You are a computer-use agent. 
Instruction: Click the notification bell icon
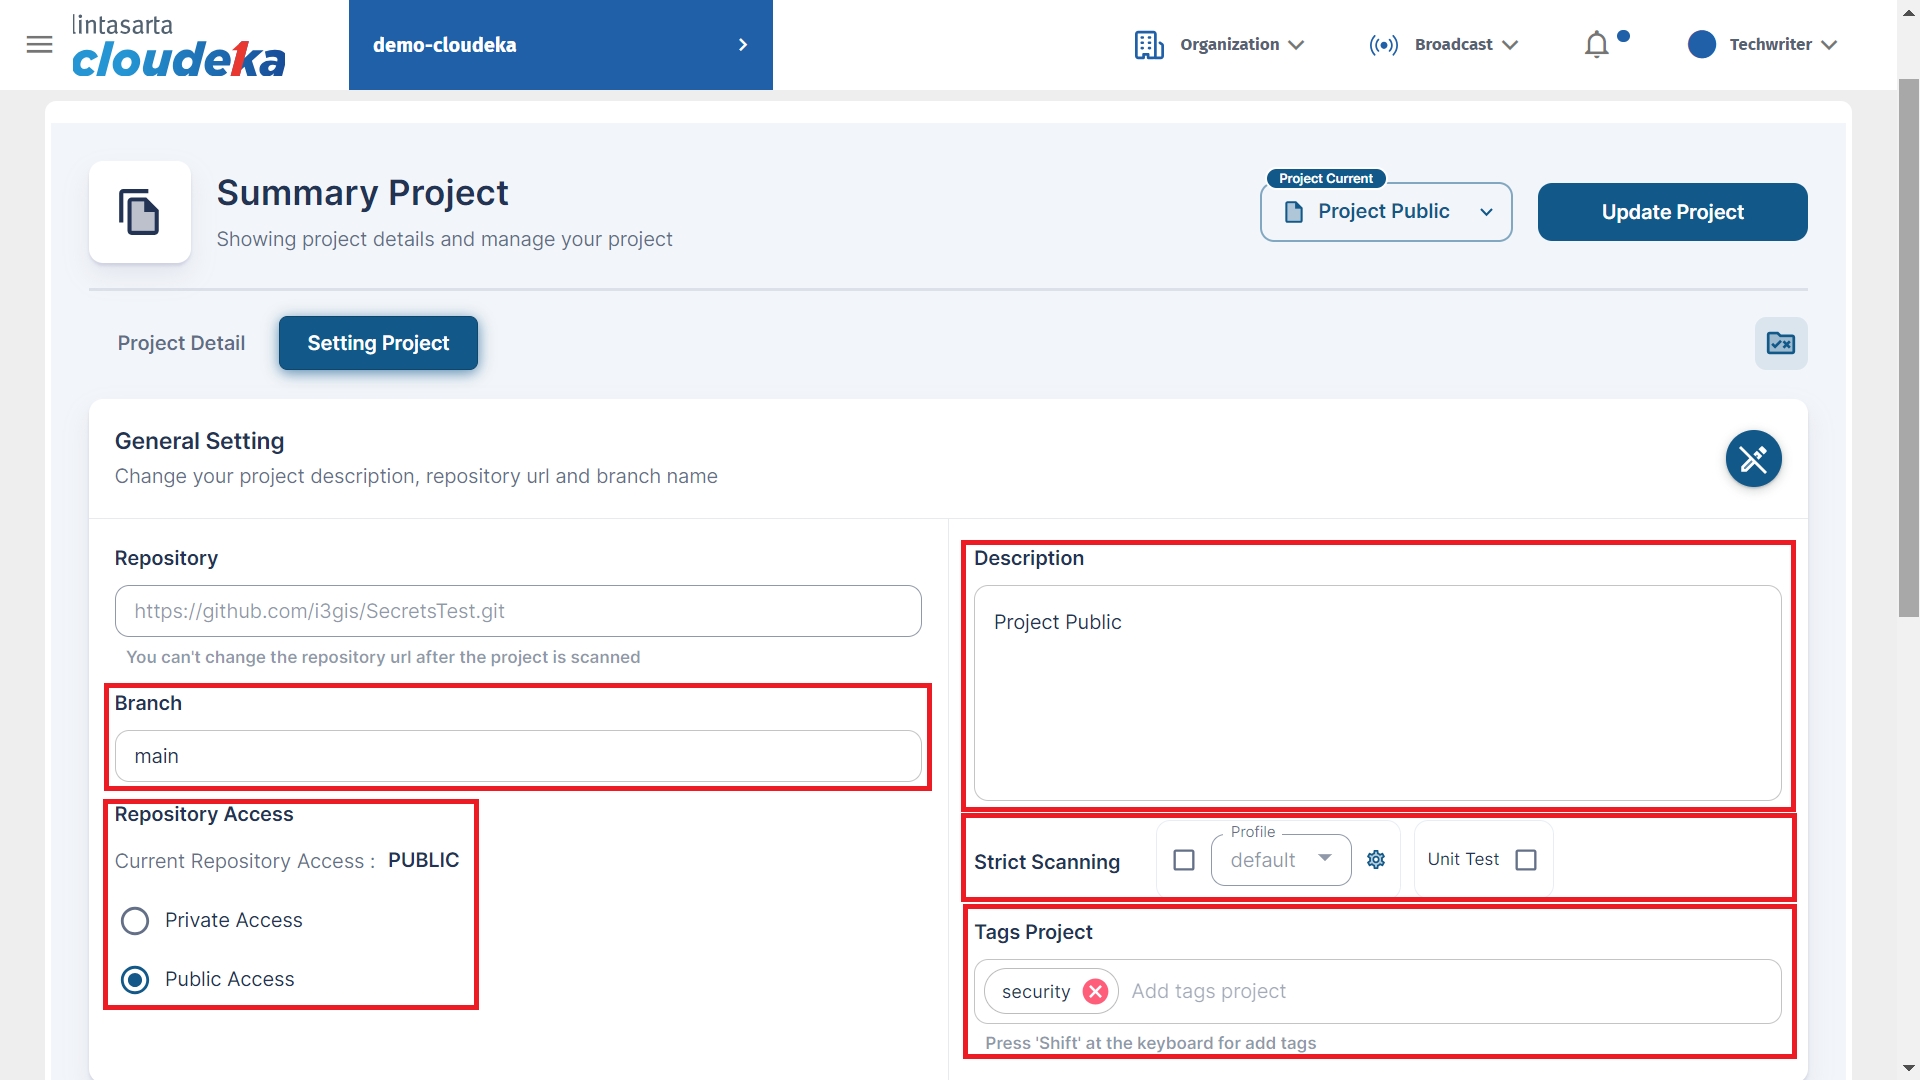coord(1597,45)
